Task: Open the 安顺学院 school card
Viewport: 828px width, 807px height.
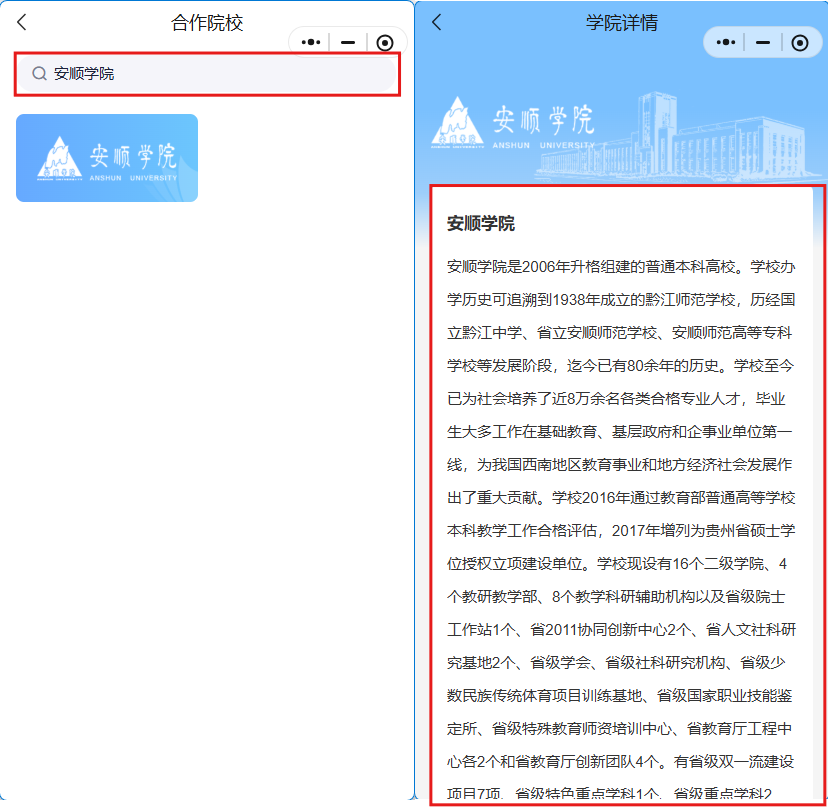Action: click(107, 158)
